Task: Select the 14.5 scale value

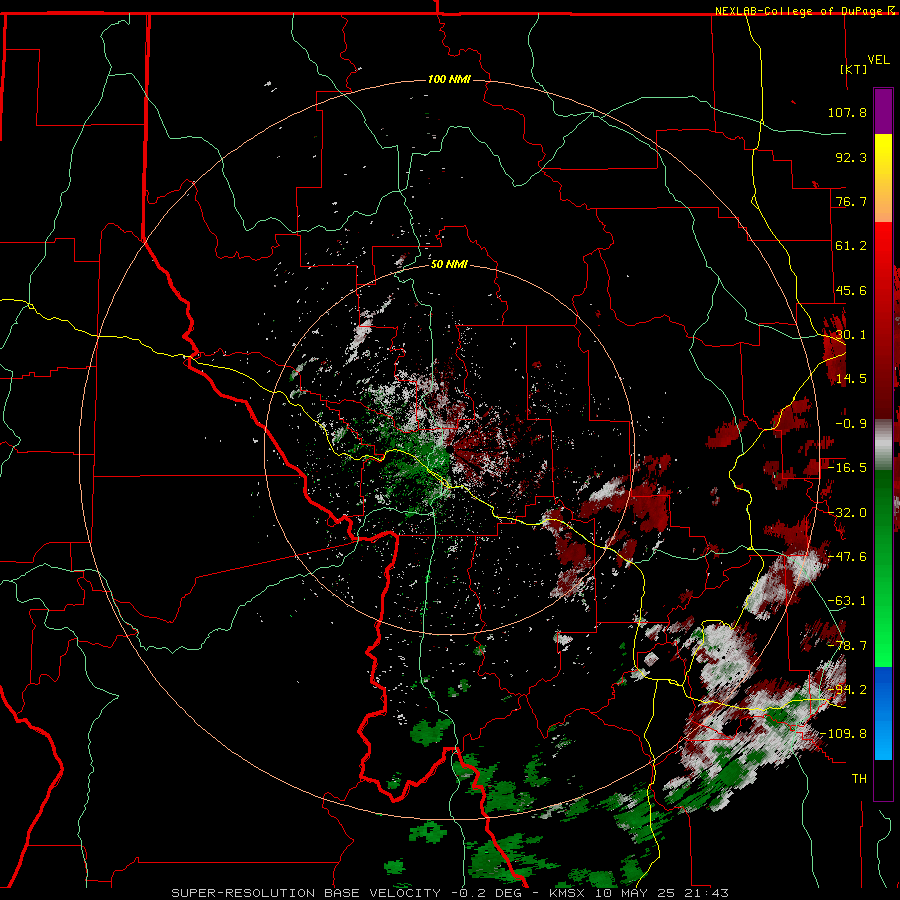Action: (851, 379)
